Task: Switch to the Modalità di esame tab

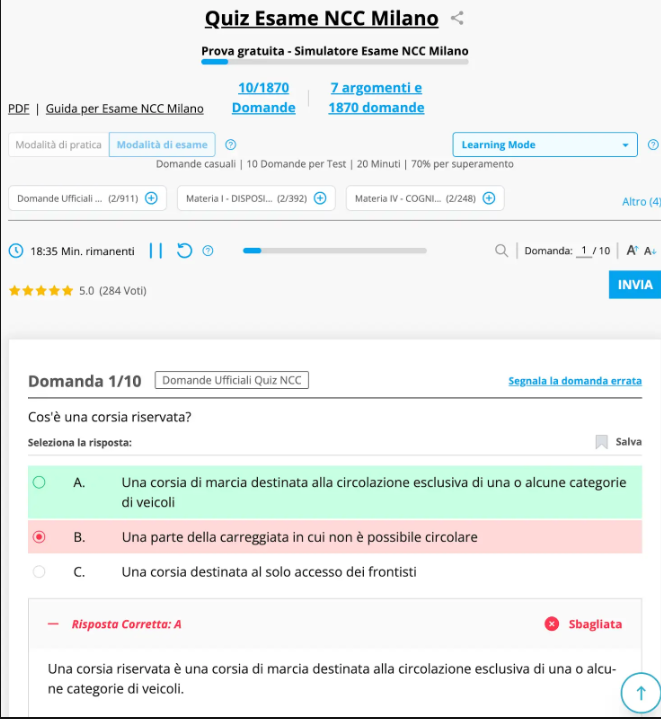Action: 162,145
